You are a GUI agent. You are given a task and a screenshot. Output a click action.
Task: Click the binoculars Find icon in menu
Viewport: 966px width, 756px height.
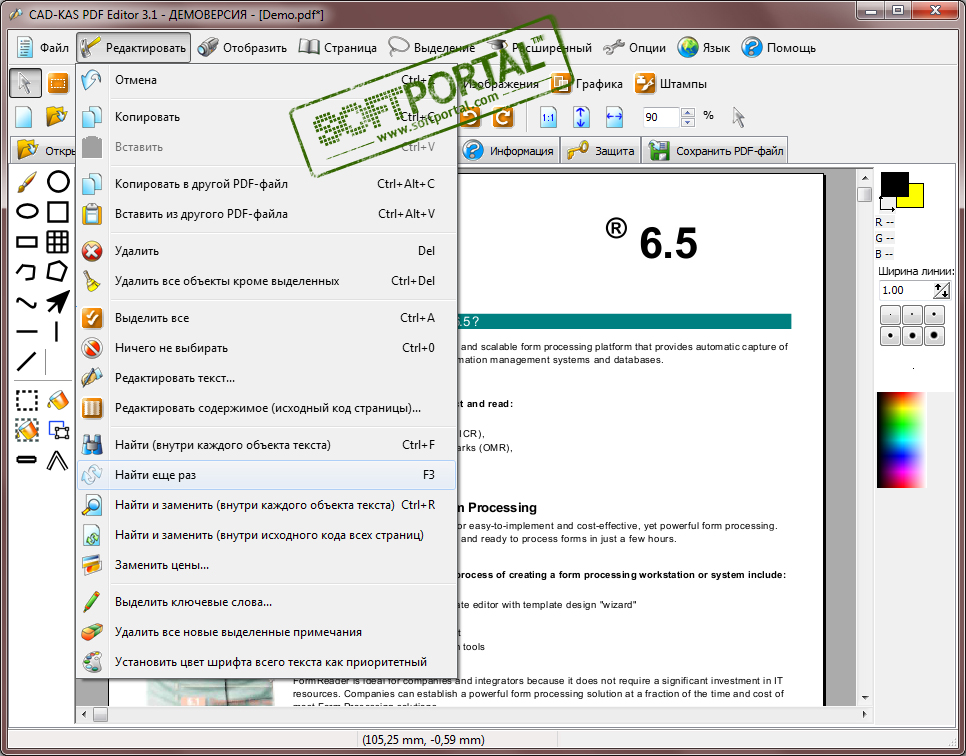point(92,445)
